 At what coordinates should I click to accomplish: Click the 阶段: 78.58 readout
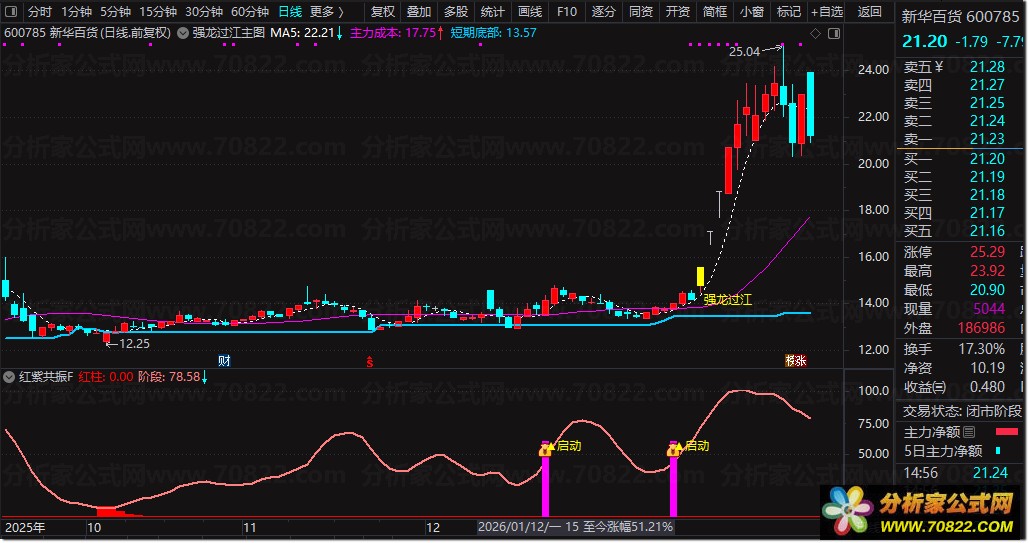pos(173,377)
